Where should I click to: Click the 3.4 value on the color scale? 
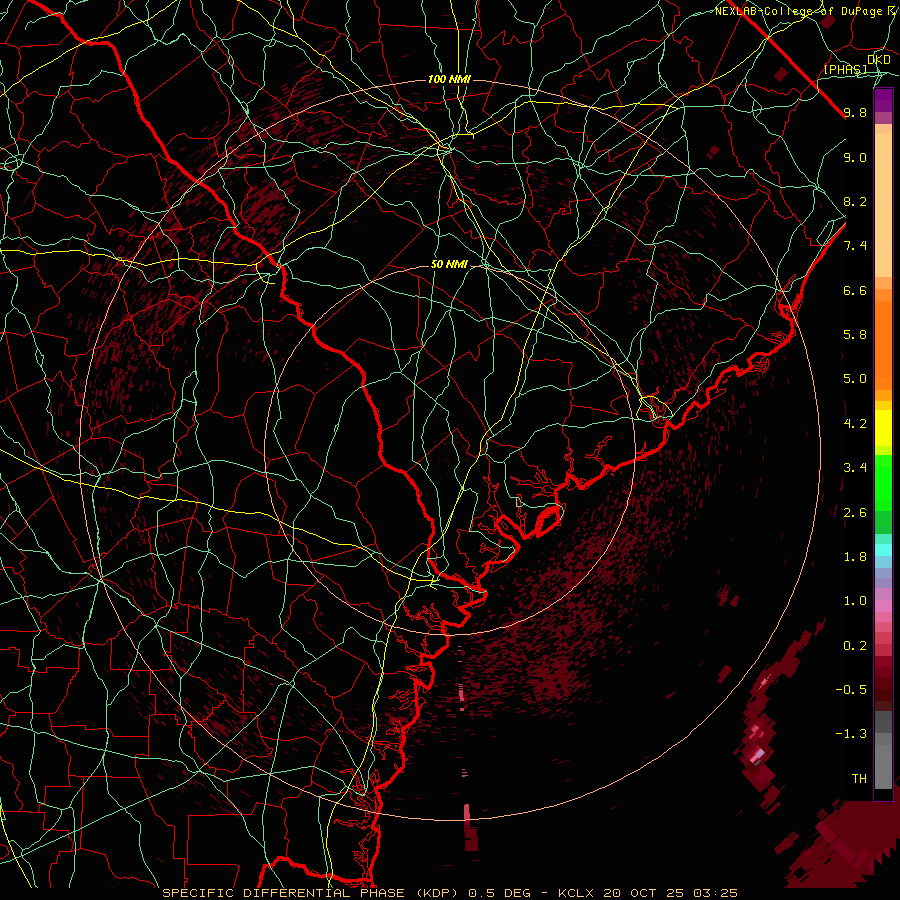[855, 468]
